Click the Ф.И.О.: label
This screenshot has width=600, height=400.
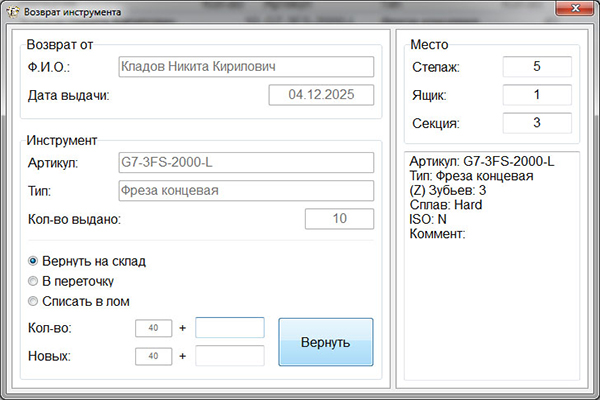[49, 67]
